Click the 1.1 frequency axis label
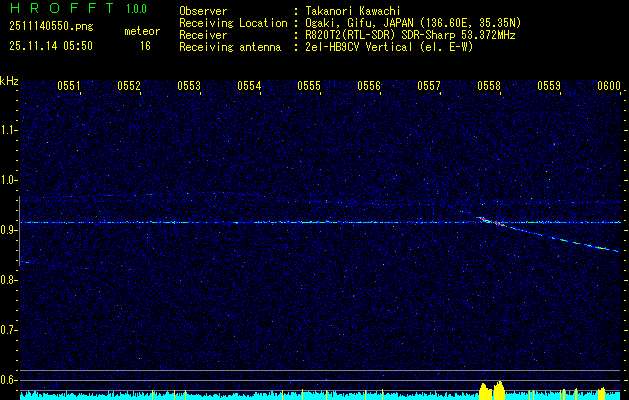Image resolution: width=629 pixels, height=400 pixels. 9,129
